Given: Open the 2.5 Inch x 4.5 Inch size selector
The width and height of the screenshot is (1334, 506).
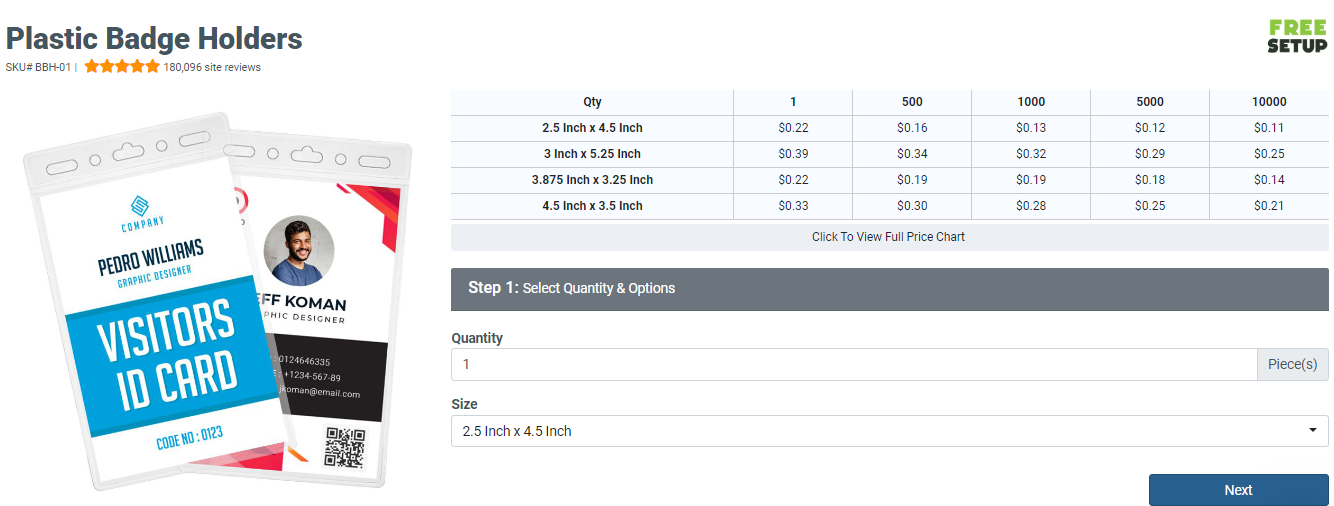Looking at the screenshot, I should 880,431.
